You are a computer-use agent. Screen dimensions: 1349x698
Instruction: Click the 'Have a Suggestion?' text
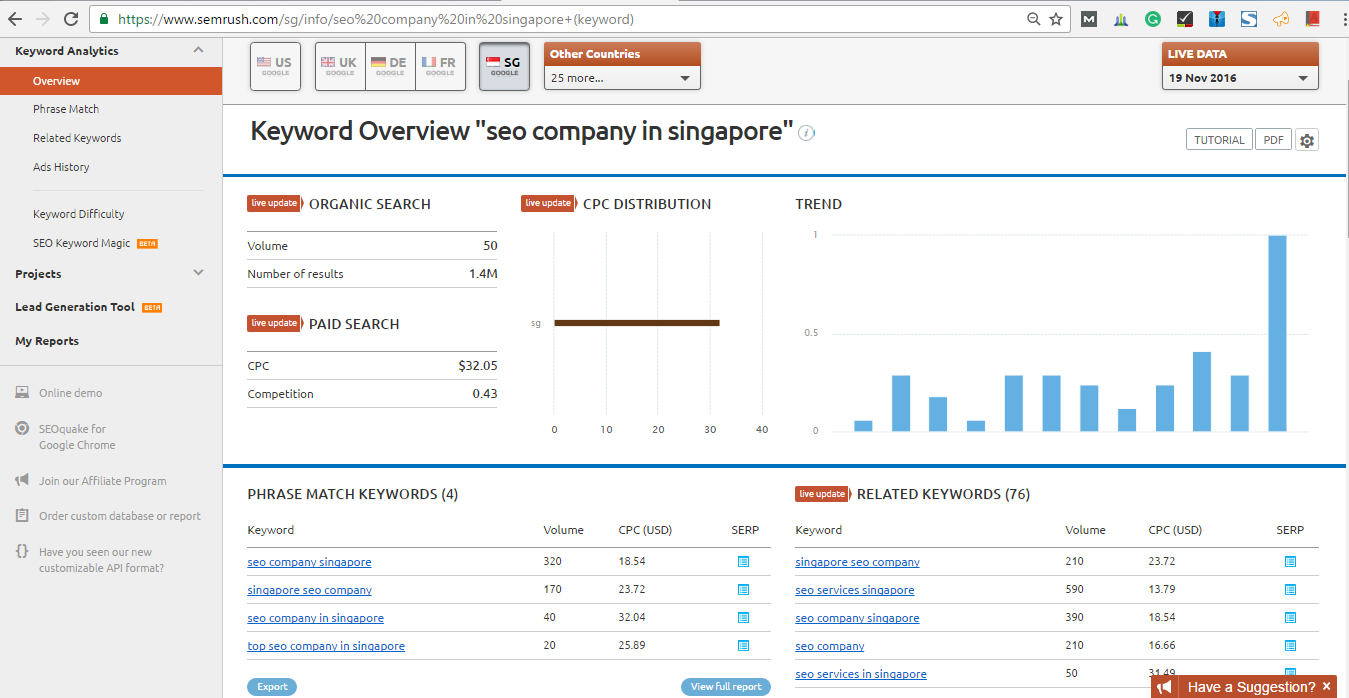pyautogui.click(x=1251, y=687)
